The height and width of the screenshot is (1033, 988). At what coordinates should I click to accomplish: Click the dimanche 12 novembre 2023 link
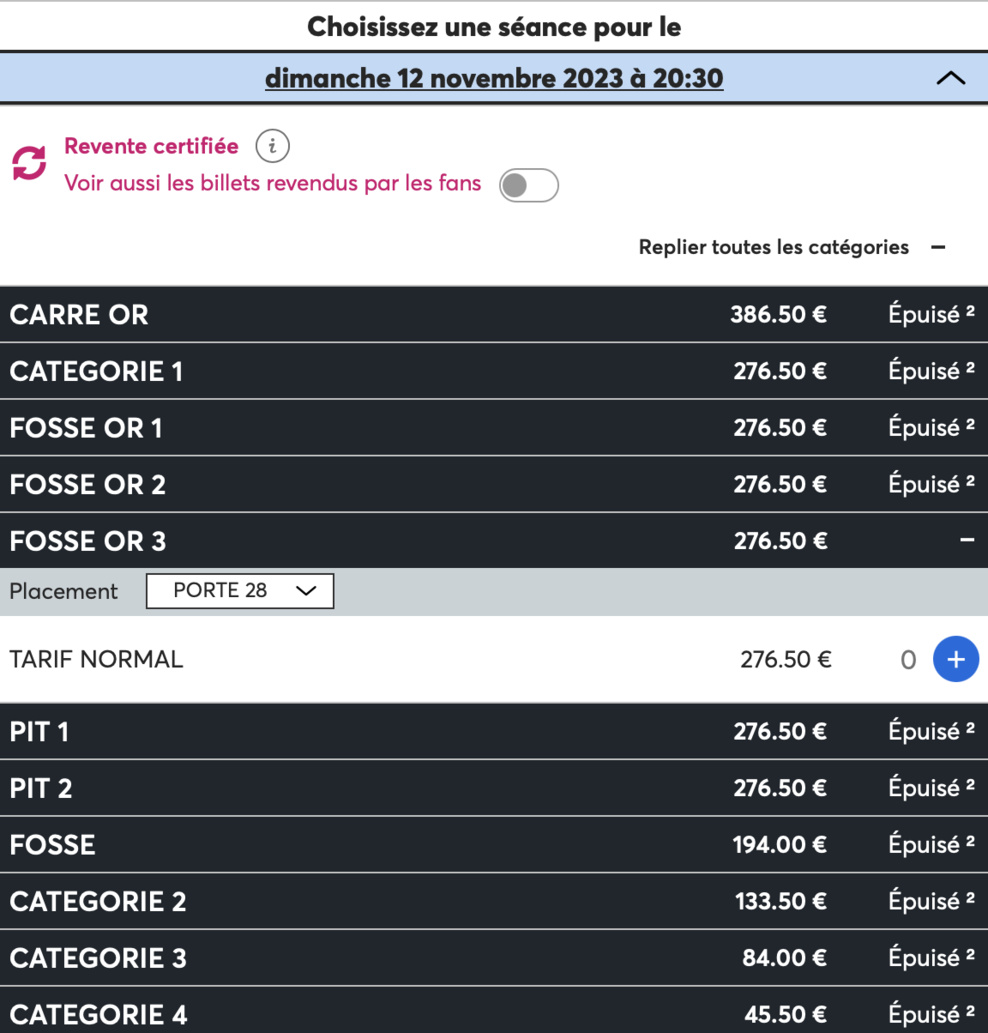(495, 77)
